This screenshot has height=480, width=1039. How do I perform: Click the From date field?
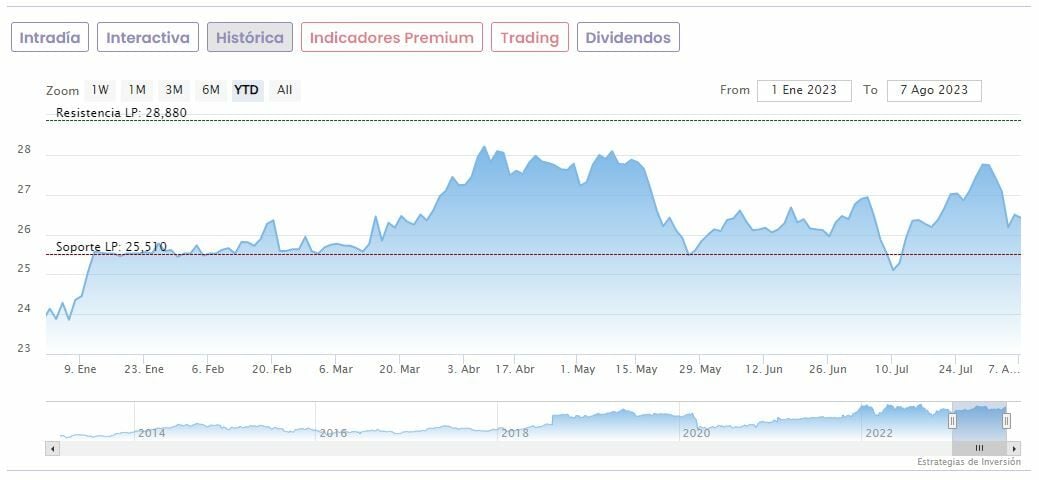click(x=804, y=90)
